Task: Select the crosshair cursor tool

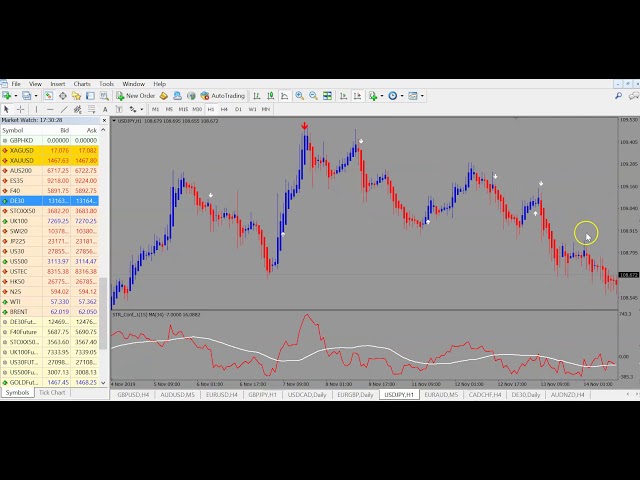Action: [x=21, y=109]
